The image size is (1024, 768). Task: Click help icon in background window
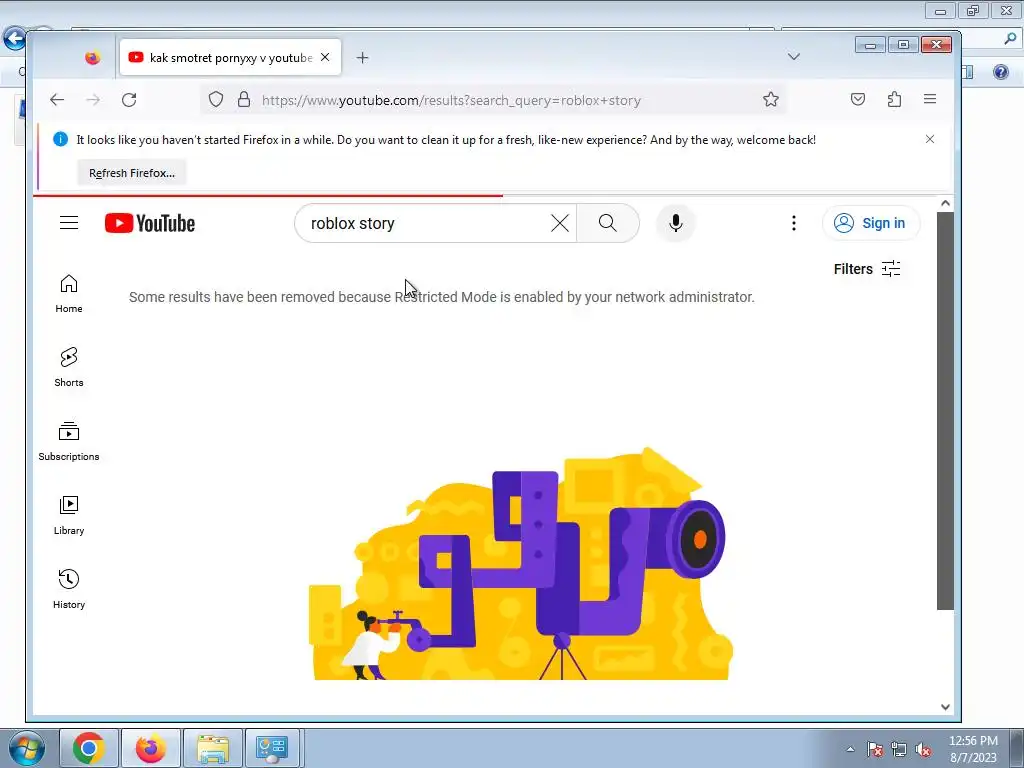coord(1000,72)
